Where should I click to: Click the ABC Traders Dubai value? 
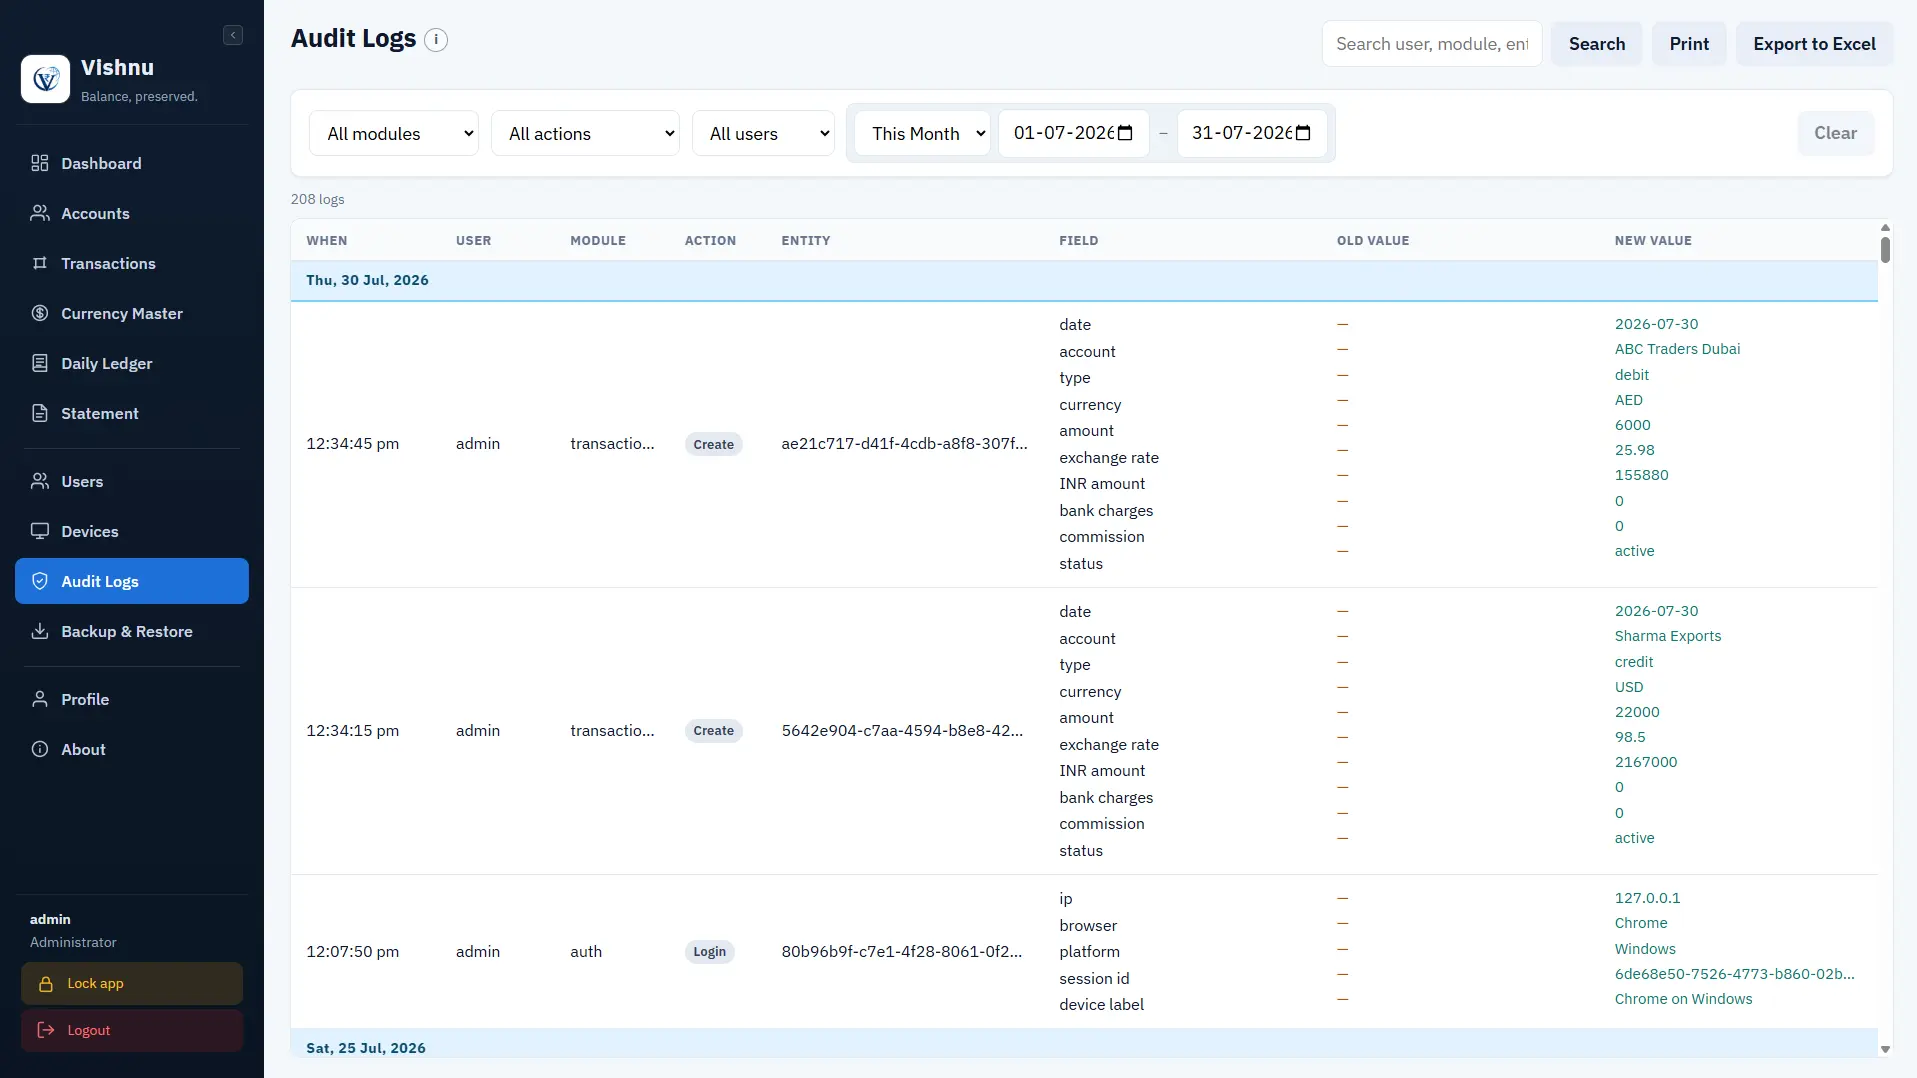click(x=1677, y=349)
